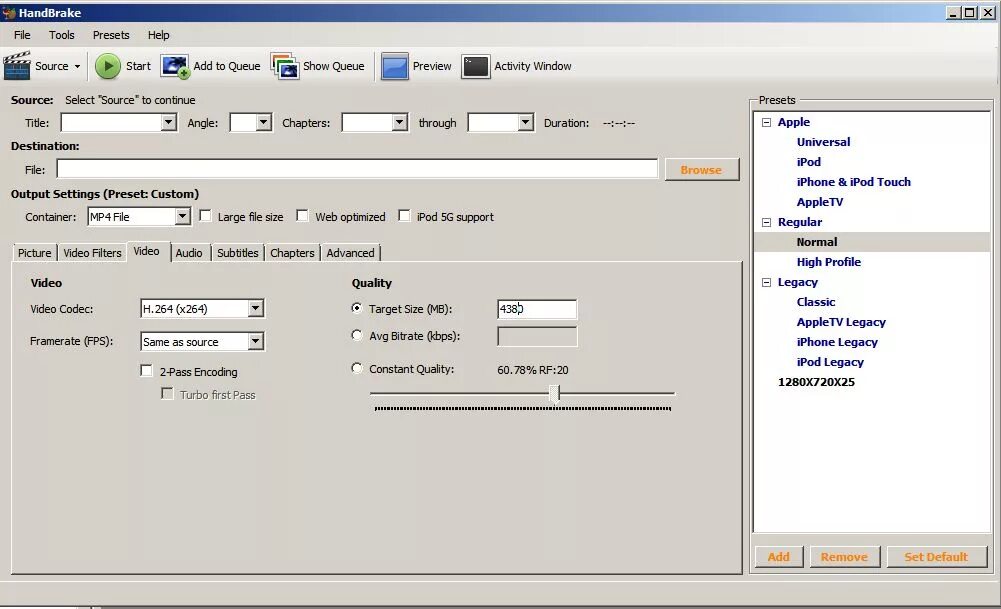Enable 2-Pass Encoding checkbox
Viewport: 1001px width, 609px height.
pyautogui.click(x=147, y=371)
